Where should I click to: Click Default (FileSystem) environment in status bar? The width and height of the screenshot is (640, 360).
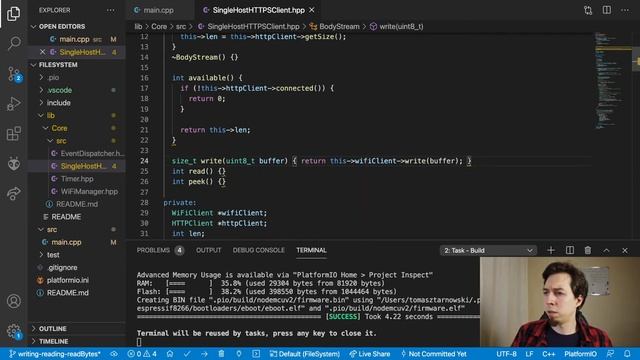point(304,354)
